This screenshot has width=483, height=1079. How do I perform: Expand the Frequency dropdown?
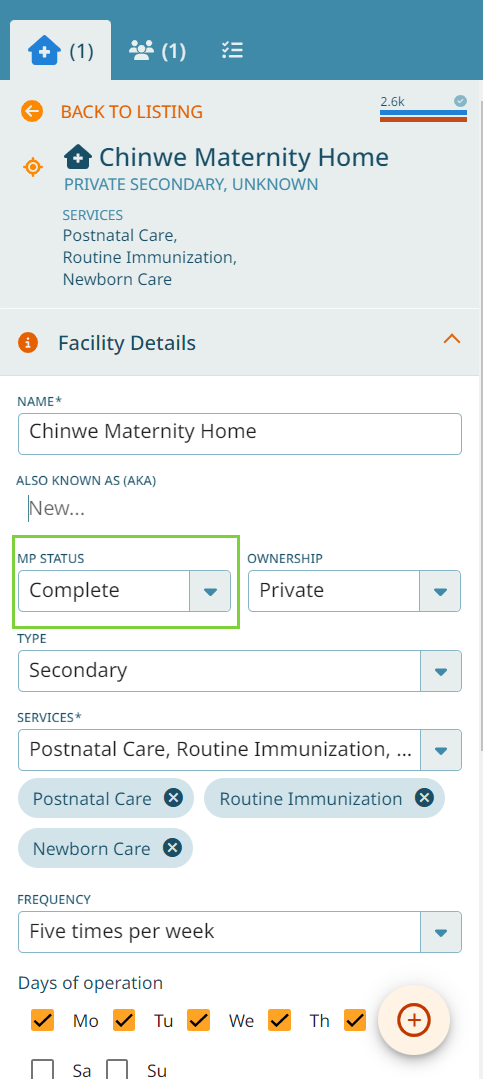tap(239, 932)
